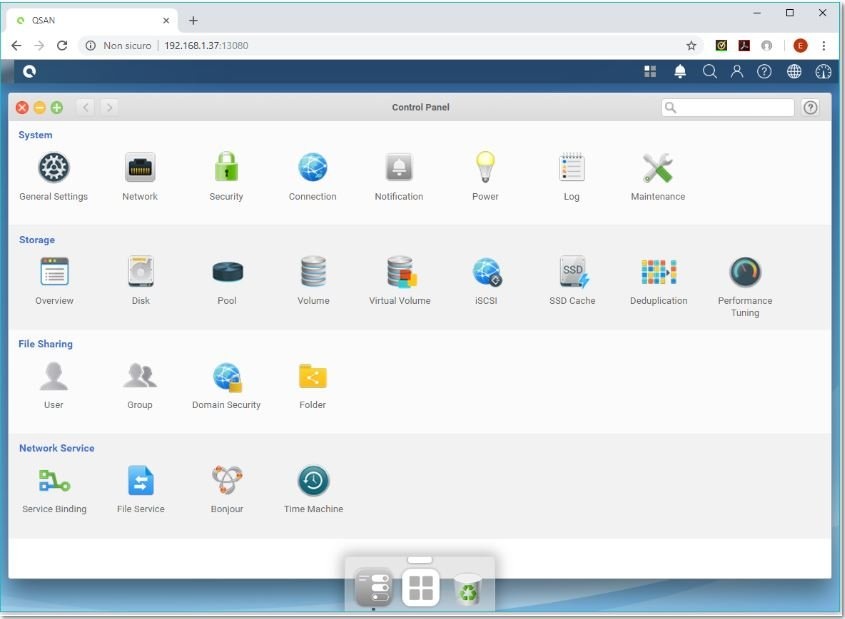Open the Virtual Volume icon
This screenshot has height=619, width=845.
400,272
